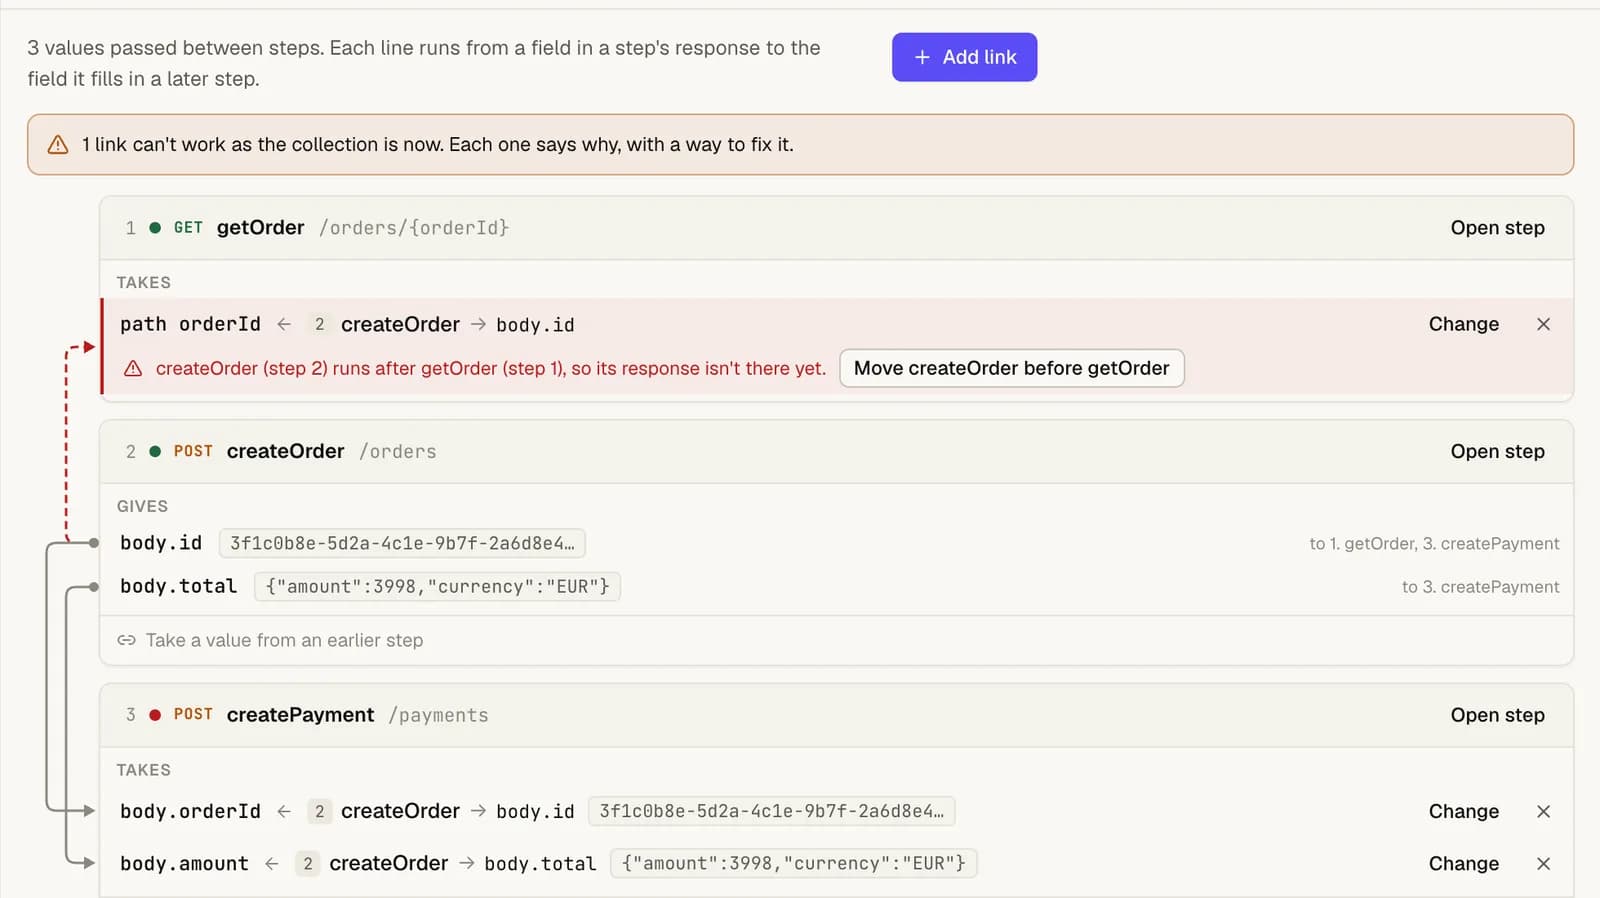The height and width of the screenshot is (898, 1600).
Task: Select the createPayment step title
Action: coord(300,715)
